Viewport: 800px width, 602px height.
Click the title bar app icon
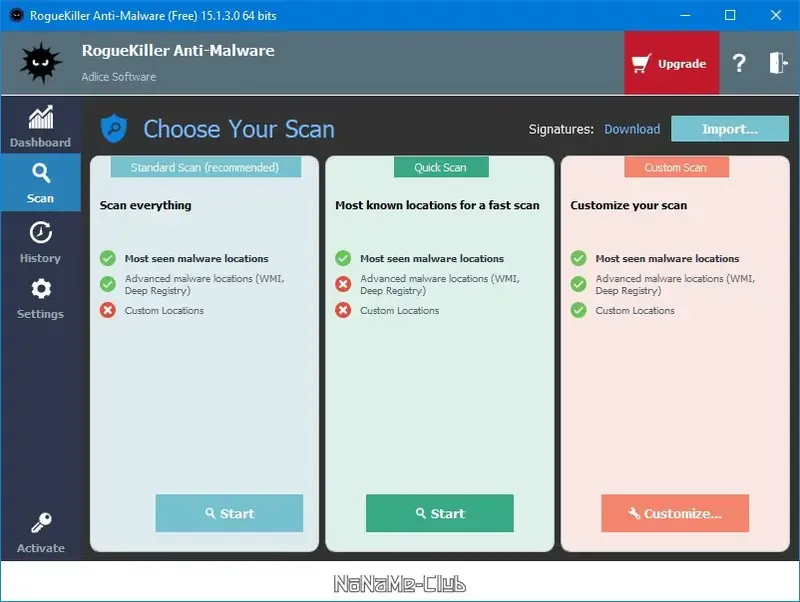pyautogui.click(x=16, y=15)
